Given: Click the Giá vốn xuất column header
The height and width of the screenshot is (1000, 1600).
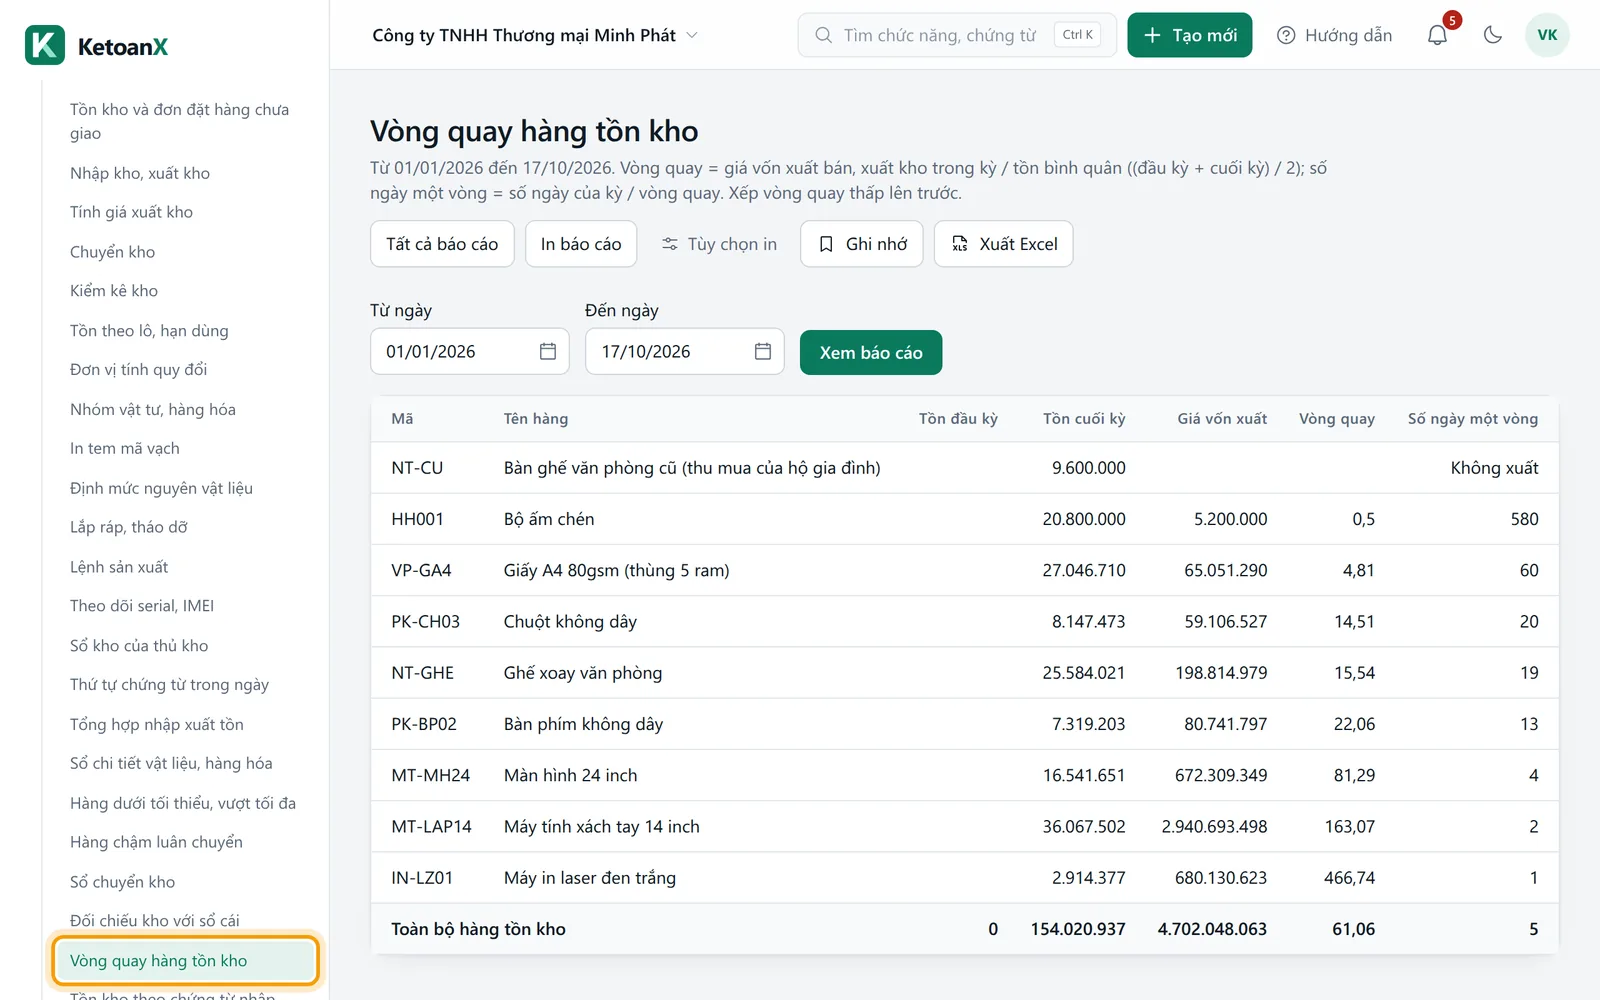Looking at the screenshot, I should click(1222, 419).
